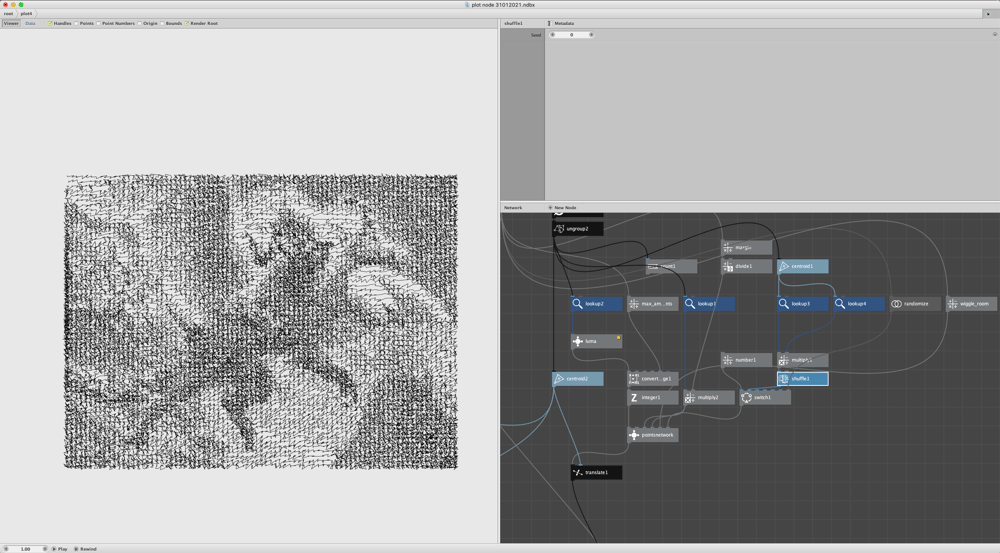Viewport: 1000px width, 553px height.
Task: Select the lookup3 magnifier node
Action: point(802,304)
